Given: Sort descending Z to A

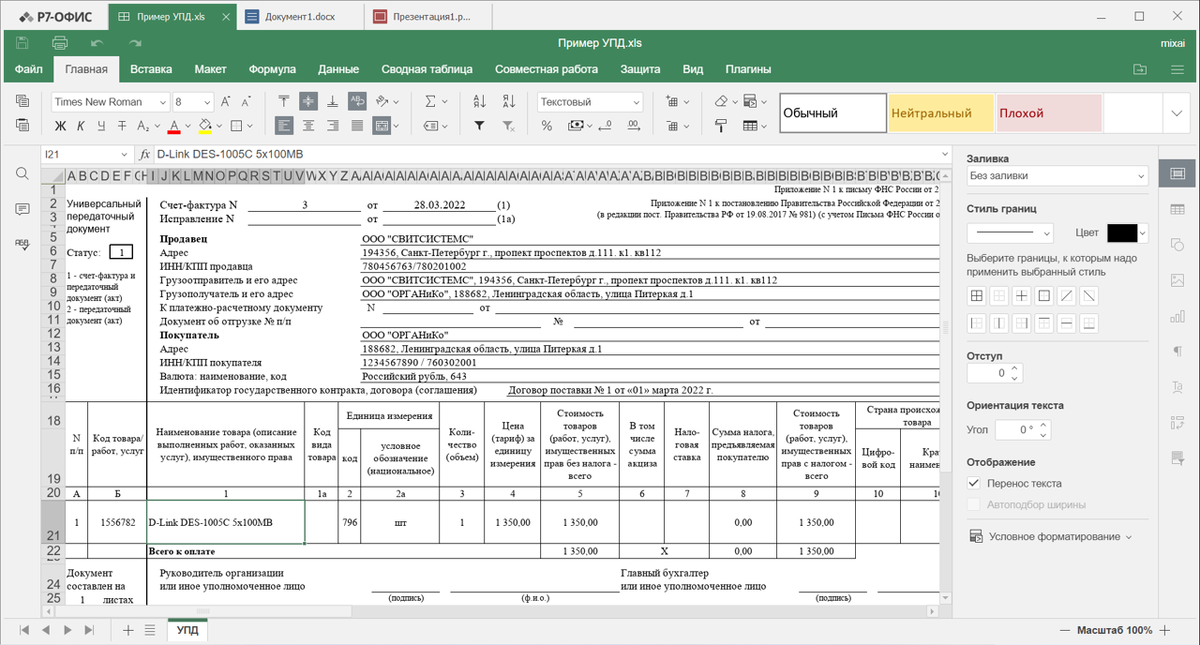Looking at the screenshot, I should tap(507, 102).
